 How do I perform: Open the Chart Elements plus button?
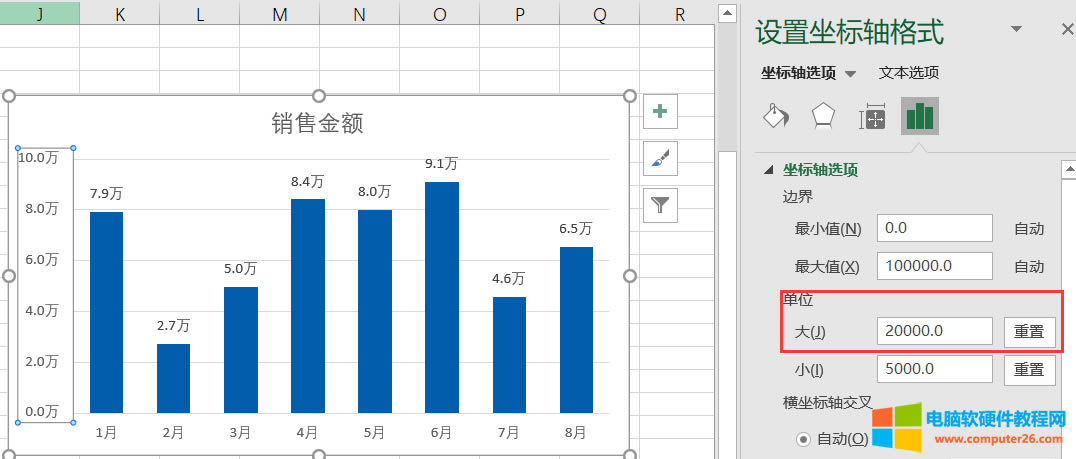pyautogui.click(x=659, y=112)
